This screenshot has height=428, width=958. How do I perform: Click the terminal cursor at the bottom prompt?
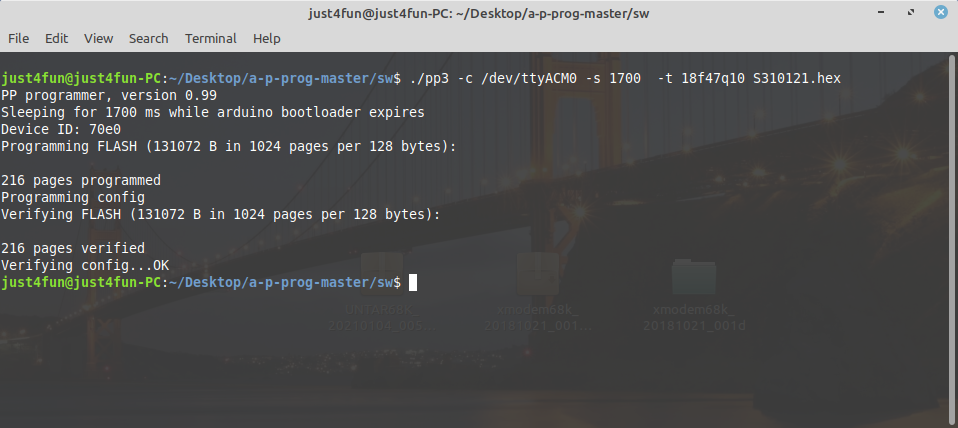tap(413, 283)
